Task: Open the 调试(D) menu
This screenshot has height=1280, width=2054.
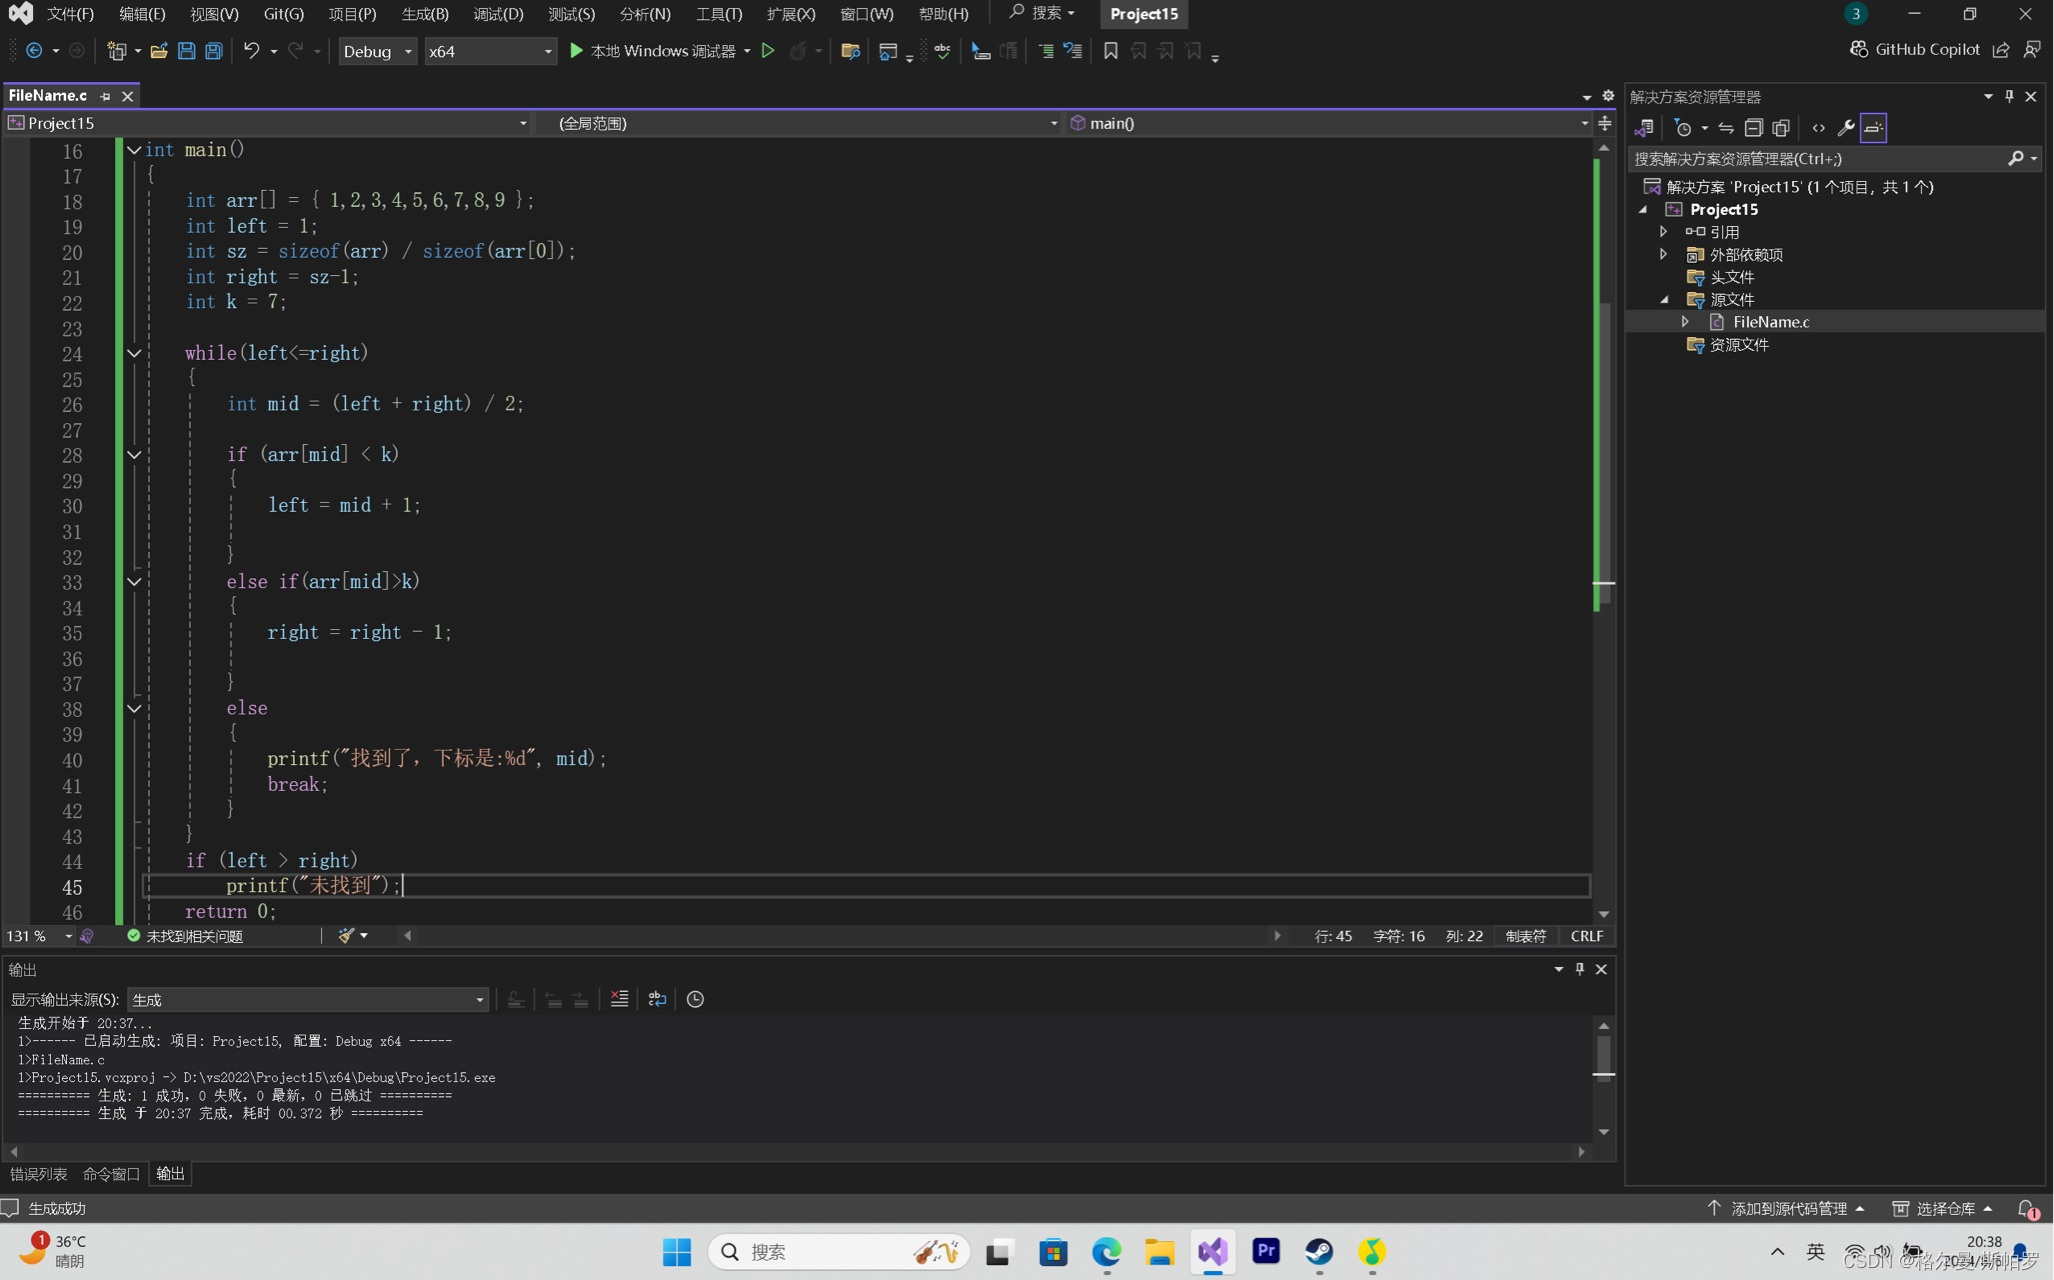Action: (x=498, y=14)
